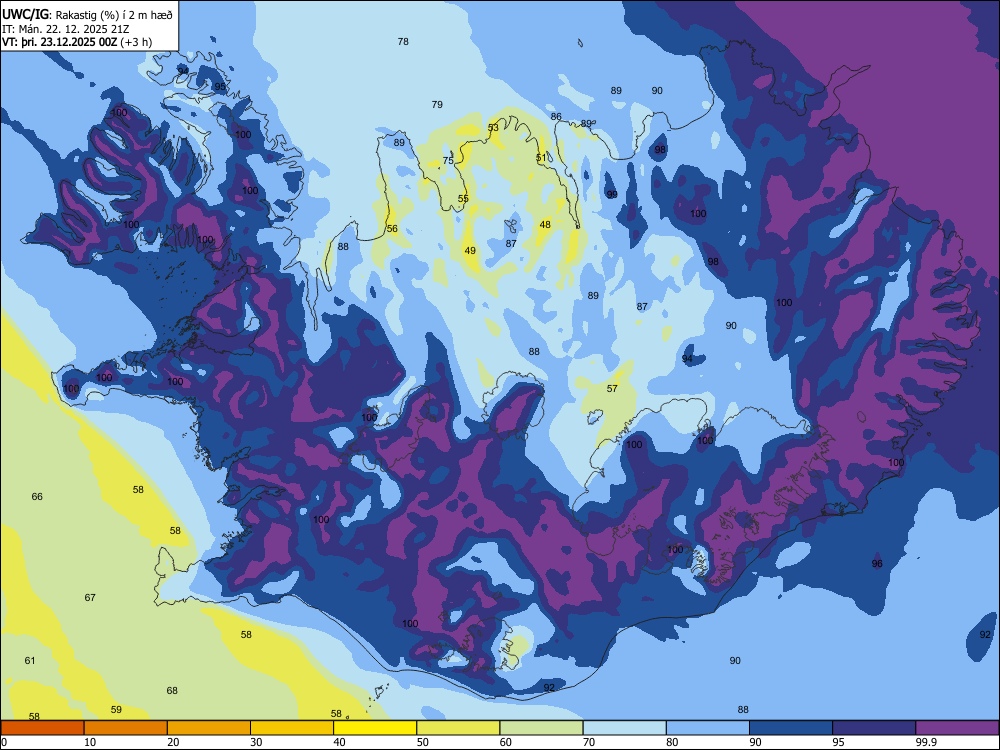
Task: Pick the dark navy 95–99.9 legend swatch
Action: [874, 728]
